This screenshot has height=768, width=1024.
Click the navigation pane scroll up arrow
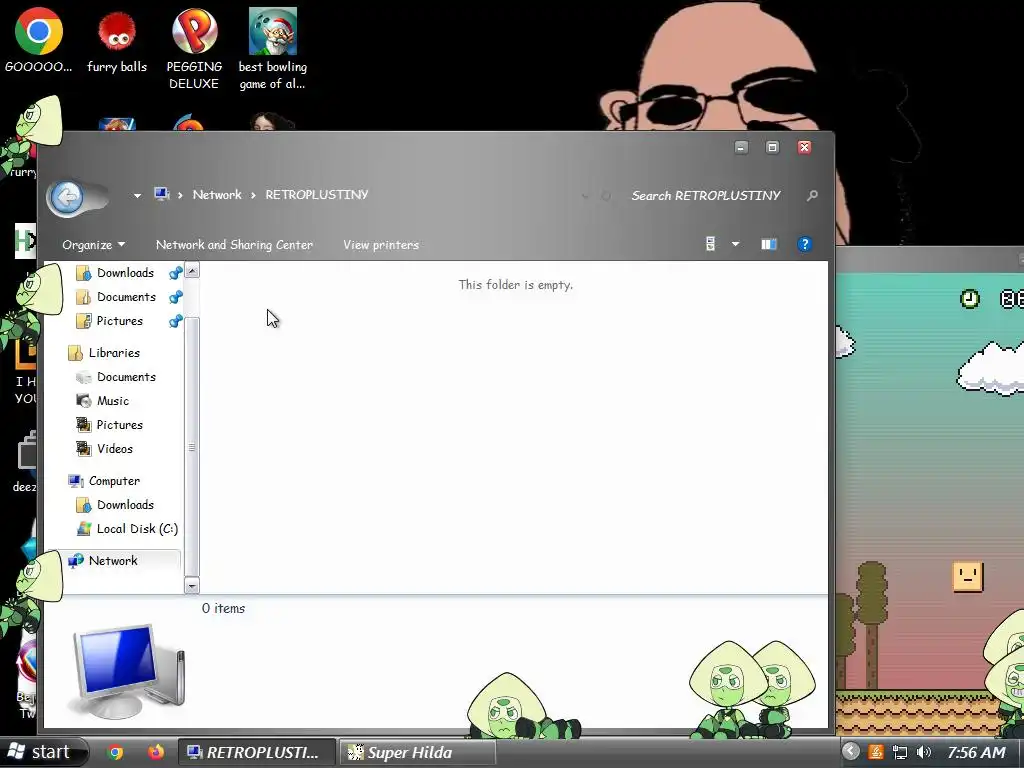click(x=192, y=270)
